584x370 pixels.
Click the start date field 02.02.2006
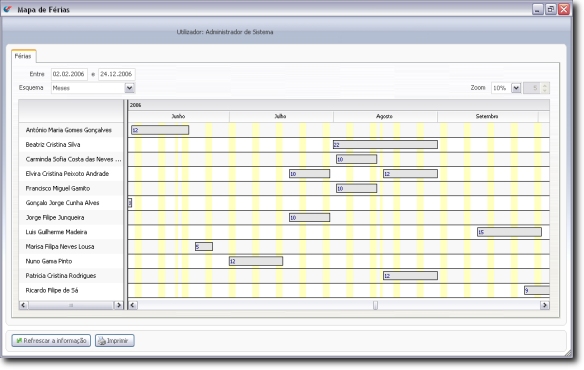[x=69, y=74]
